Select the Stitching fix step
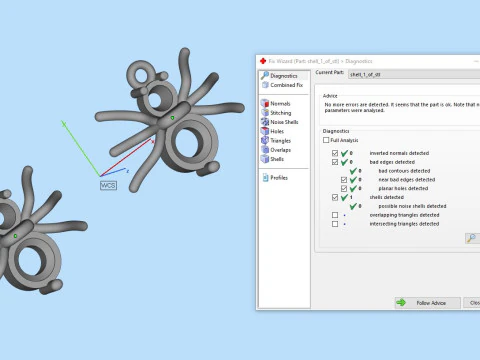Viewport: 480px width, 360px height. 276,113
